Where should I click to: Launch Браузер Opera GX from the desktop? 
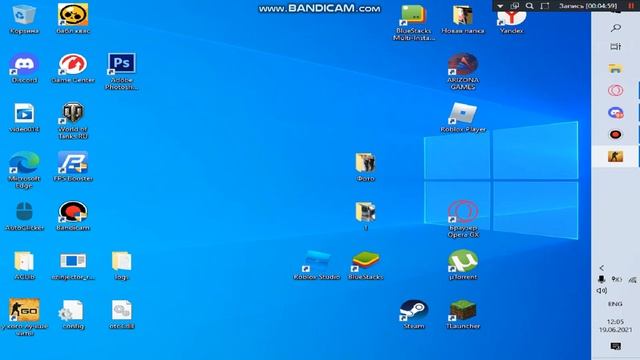(x=463, y=219)
